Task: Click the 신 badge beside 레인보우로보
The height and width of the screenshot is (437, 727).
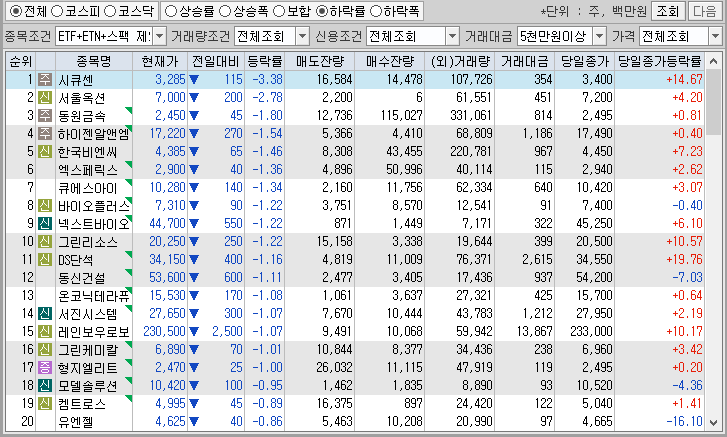Action: (x=45, y=331)
